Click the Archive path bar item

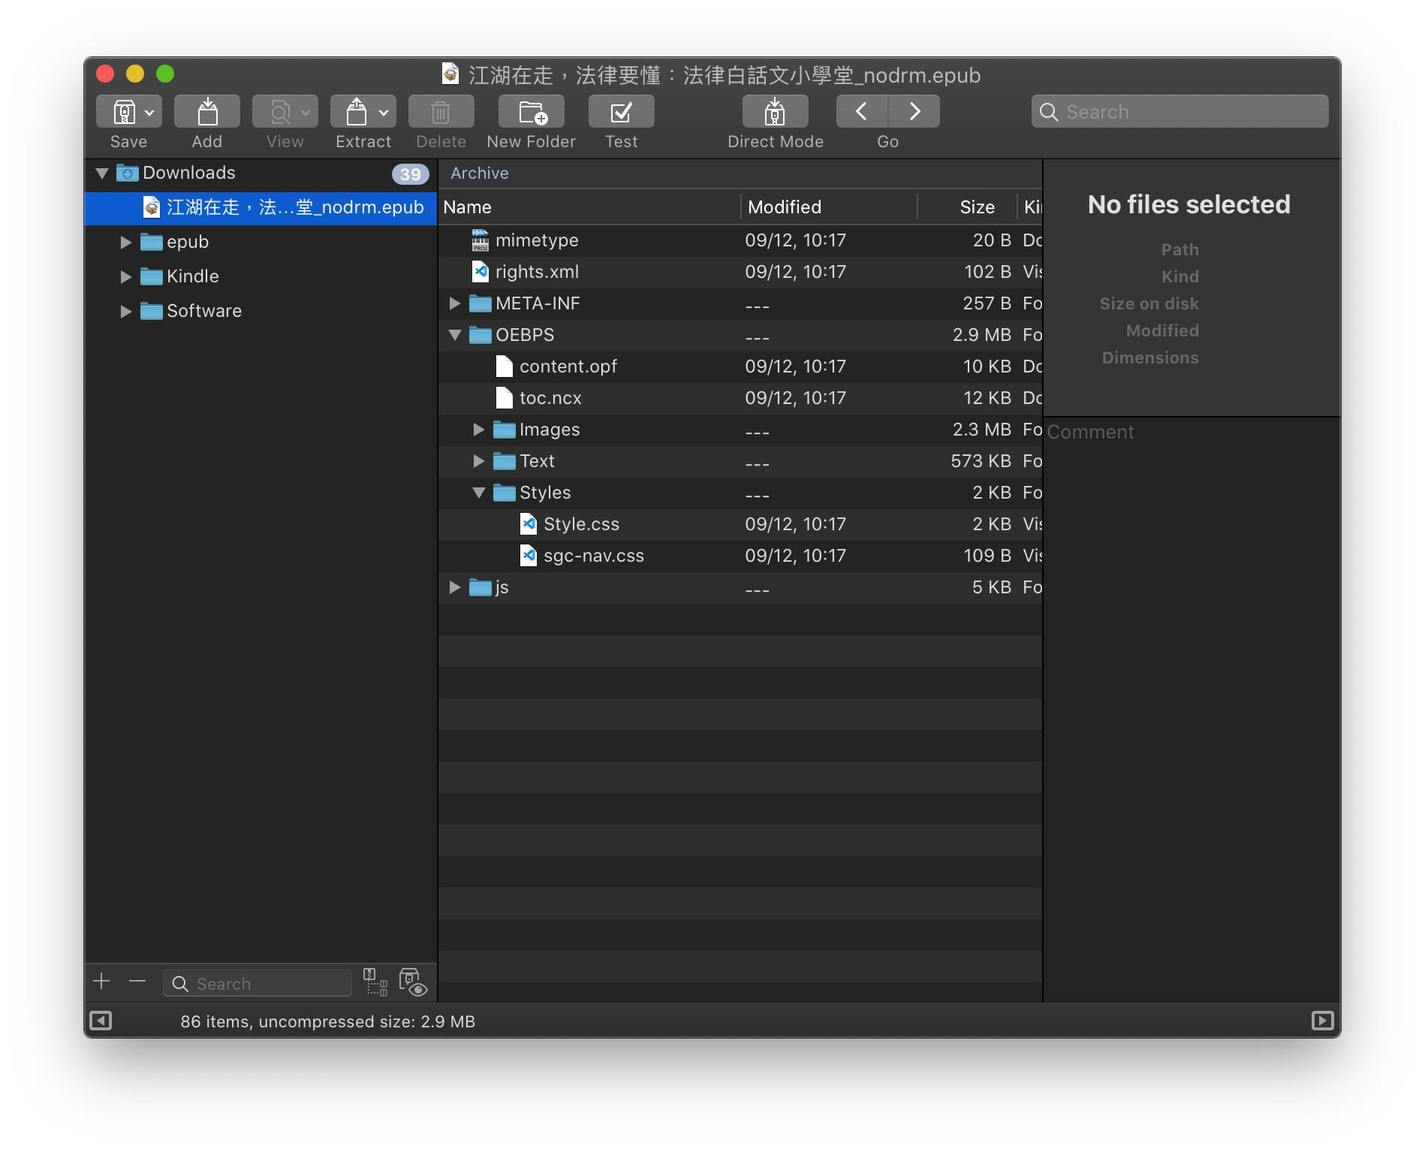coord(479,173)
